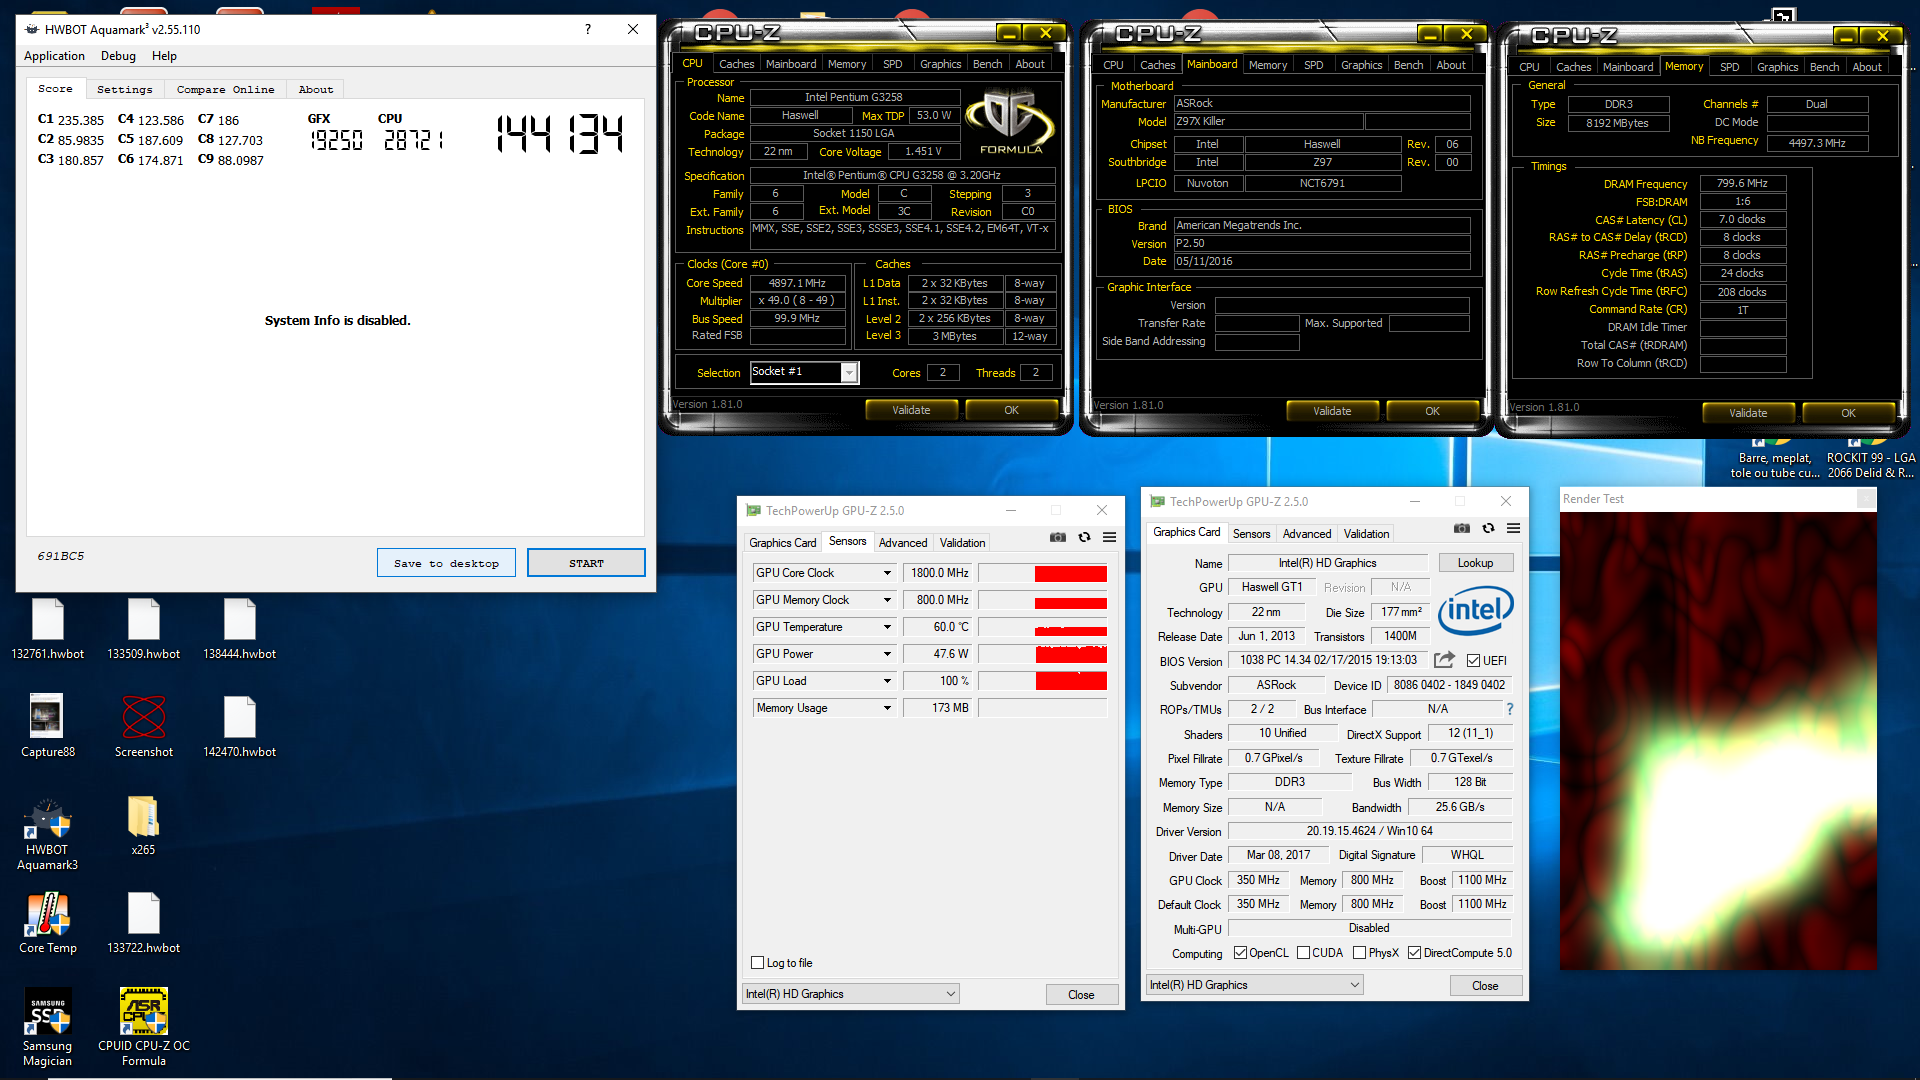1920x1080 pixels.
Task: Click the Aquamark help question mark button
Action: click(x=587, y=29)
